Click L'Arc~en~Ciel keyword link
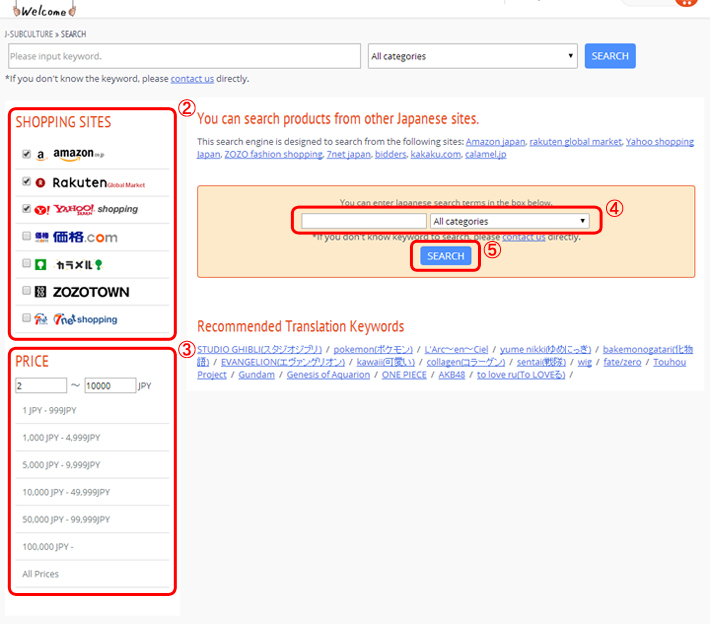Image resolution: width=710 pixels, height=624 pixels. (x=456, y=350)
